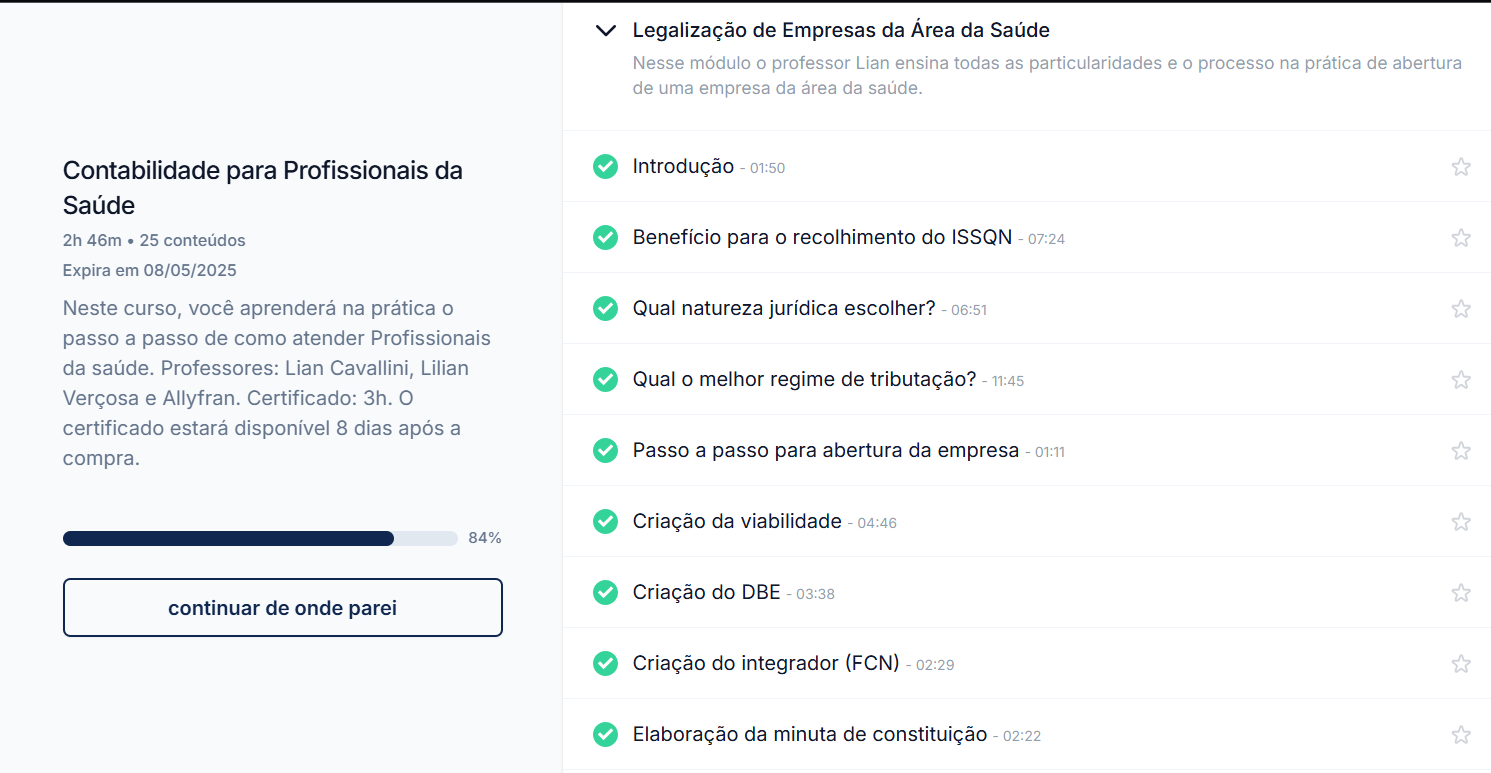Click continuar de onde parei button
The height and width of the screenshot is (773, 1491).
point(283,607)
